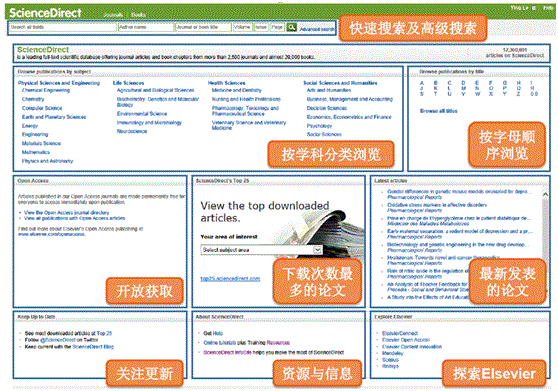Browse Economics, Econometrics and Finance

click(349, 117)
